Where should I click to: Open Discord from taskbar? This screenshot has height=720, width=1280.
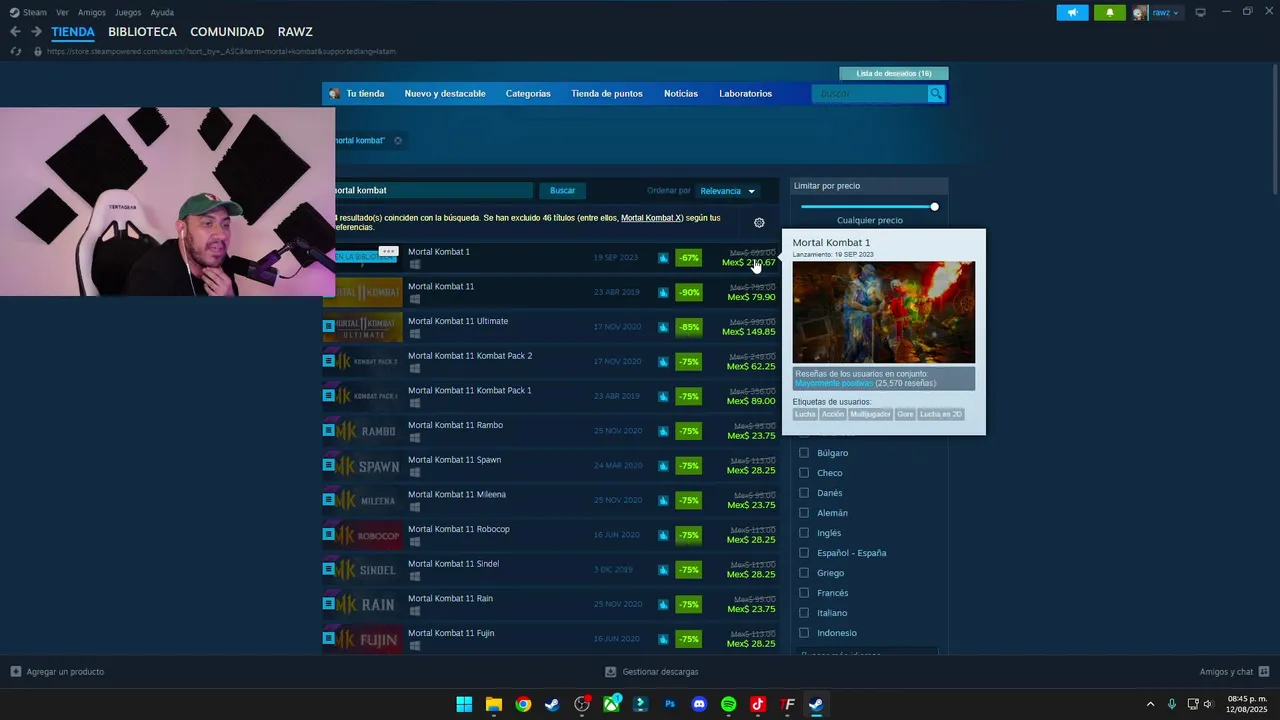coord(699,704)
